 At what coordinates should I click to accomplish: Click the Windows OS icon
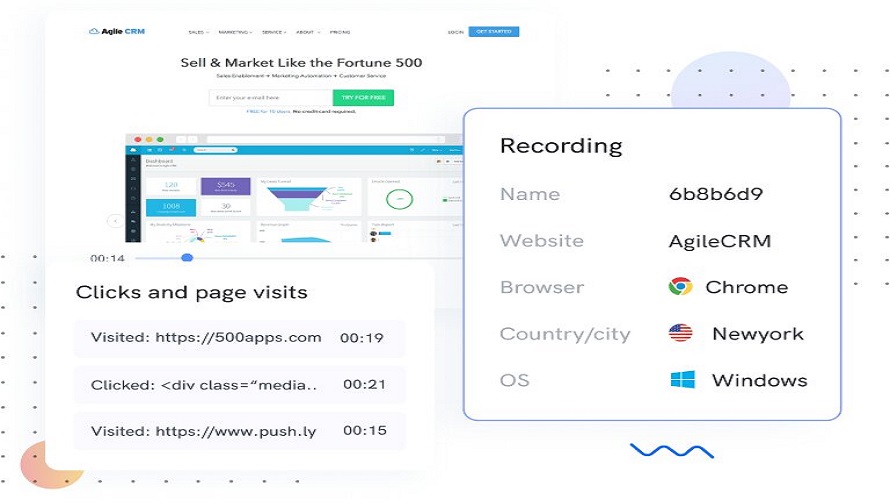(683, 379)
